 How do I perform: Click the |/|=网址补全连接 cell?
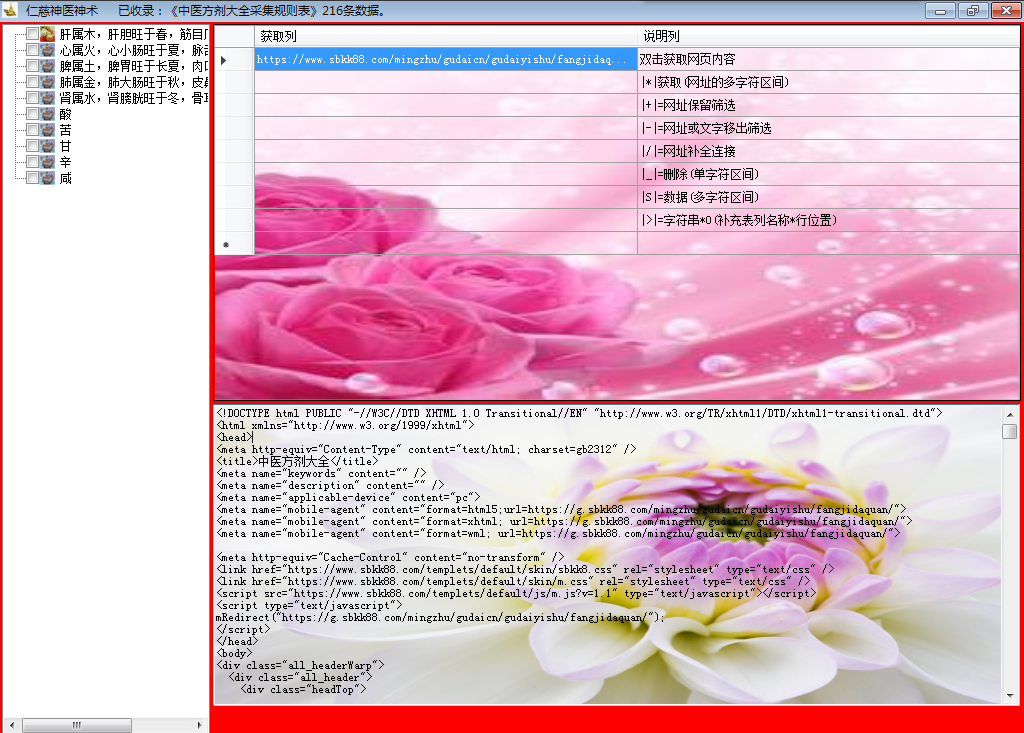[827, 151]
